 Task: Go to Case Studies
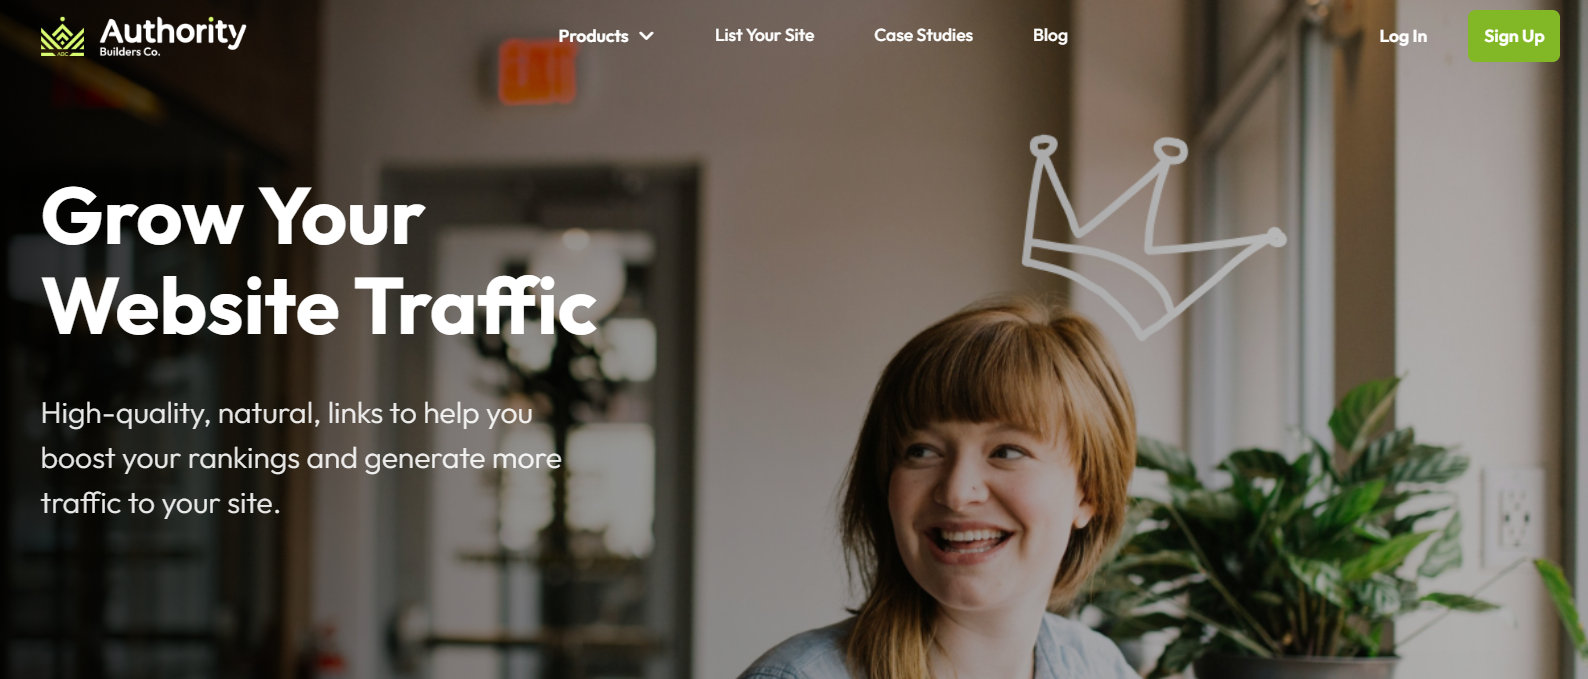[923, 35]
